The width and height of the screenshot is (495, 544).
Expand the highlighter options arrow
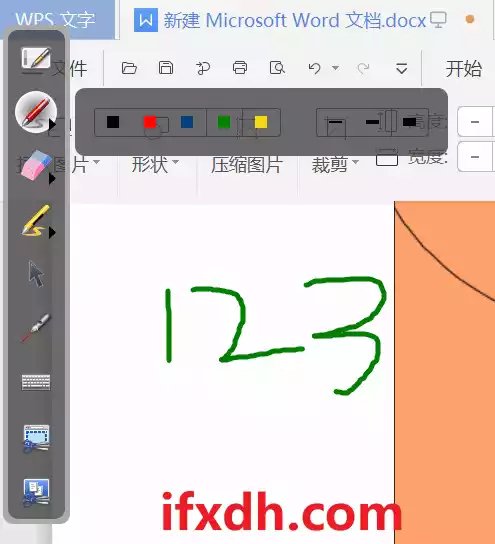52,232
